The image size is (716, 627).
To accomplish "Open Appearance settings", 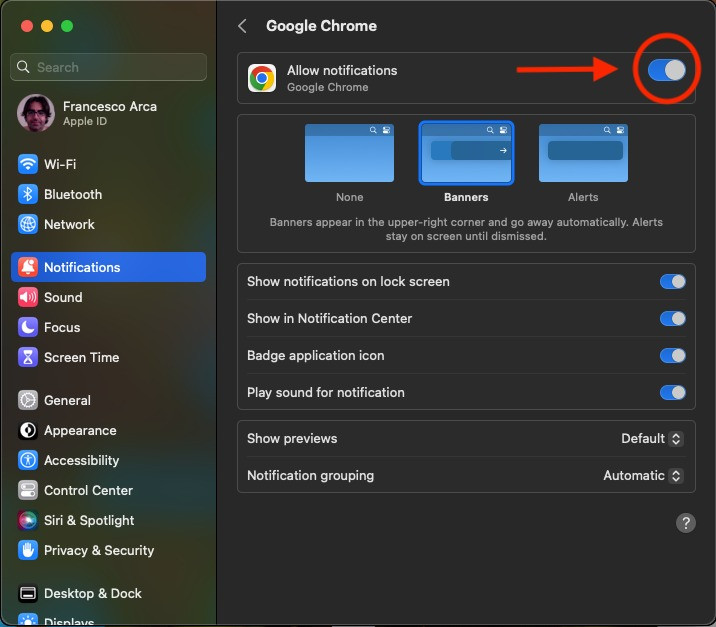I will [108, 430].
